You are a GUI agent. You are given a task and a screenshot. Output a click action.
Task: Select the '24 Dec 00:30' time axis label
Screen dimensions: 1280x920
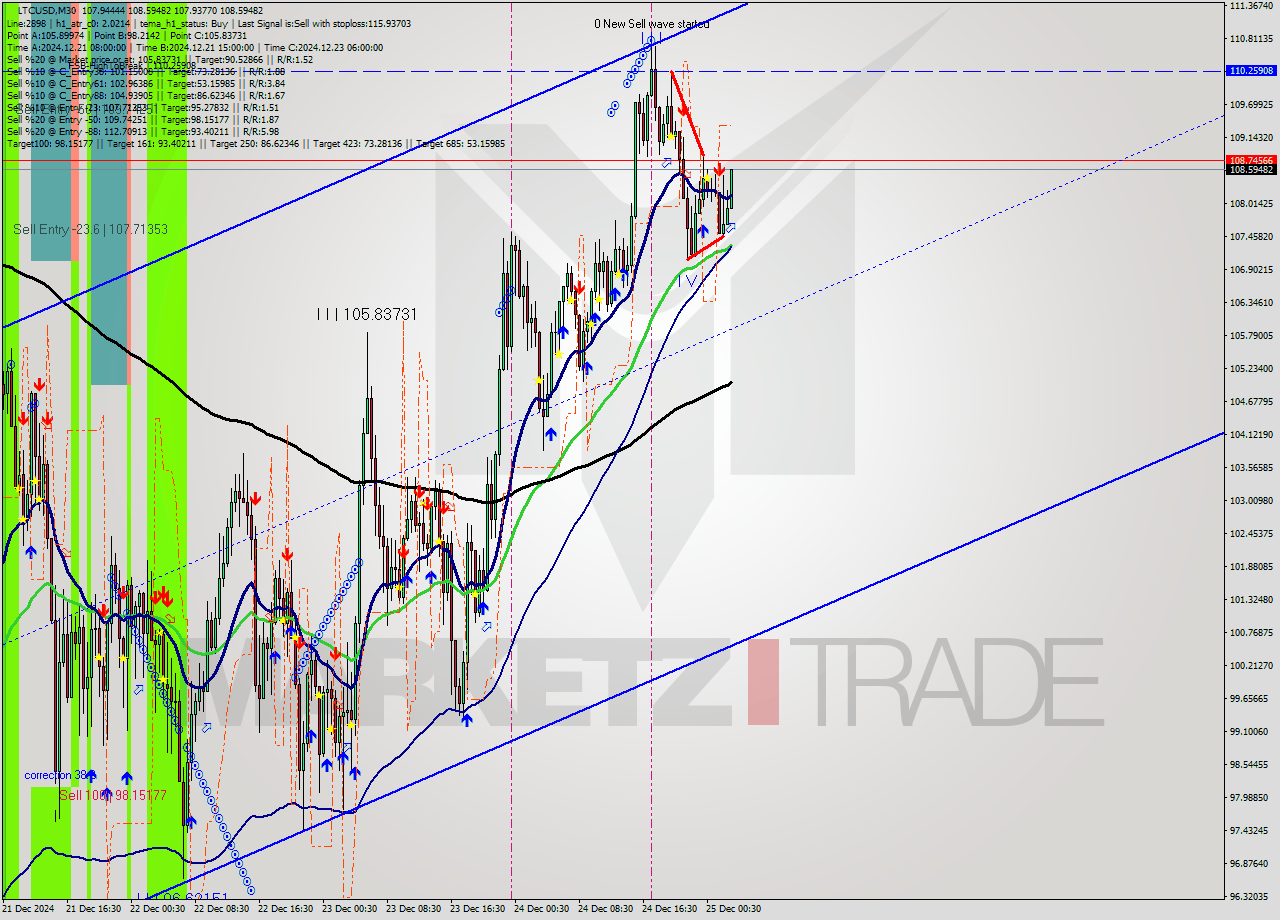point(542,909)
